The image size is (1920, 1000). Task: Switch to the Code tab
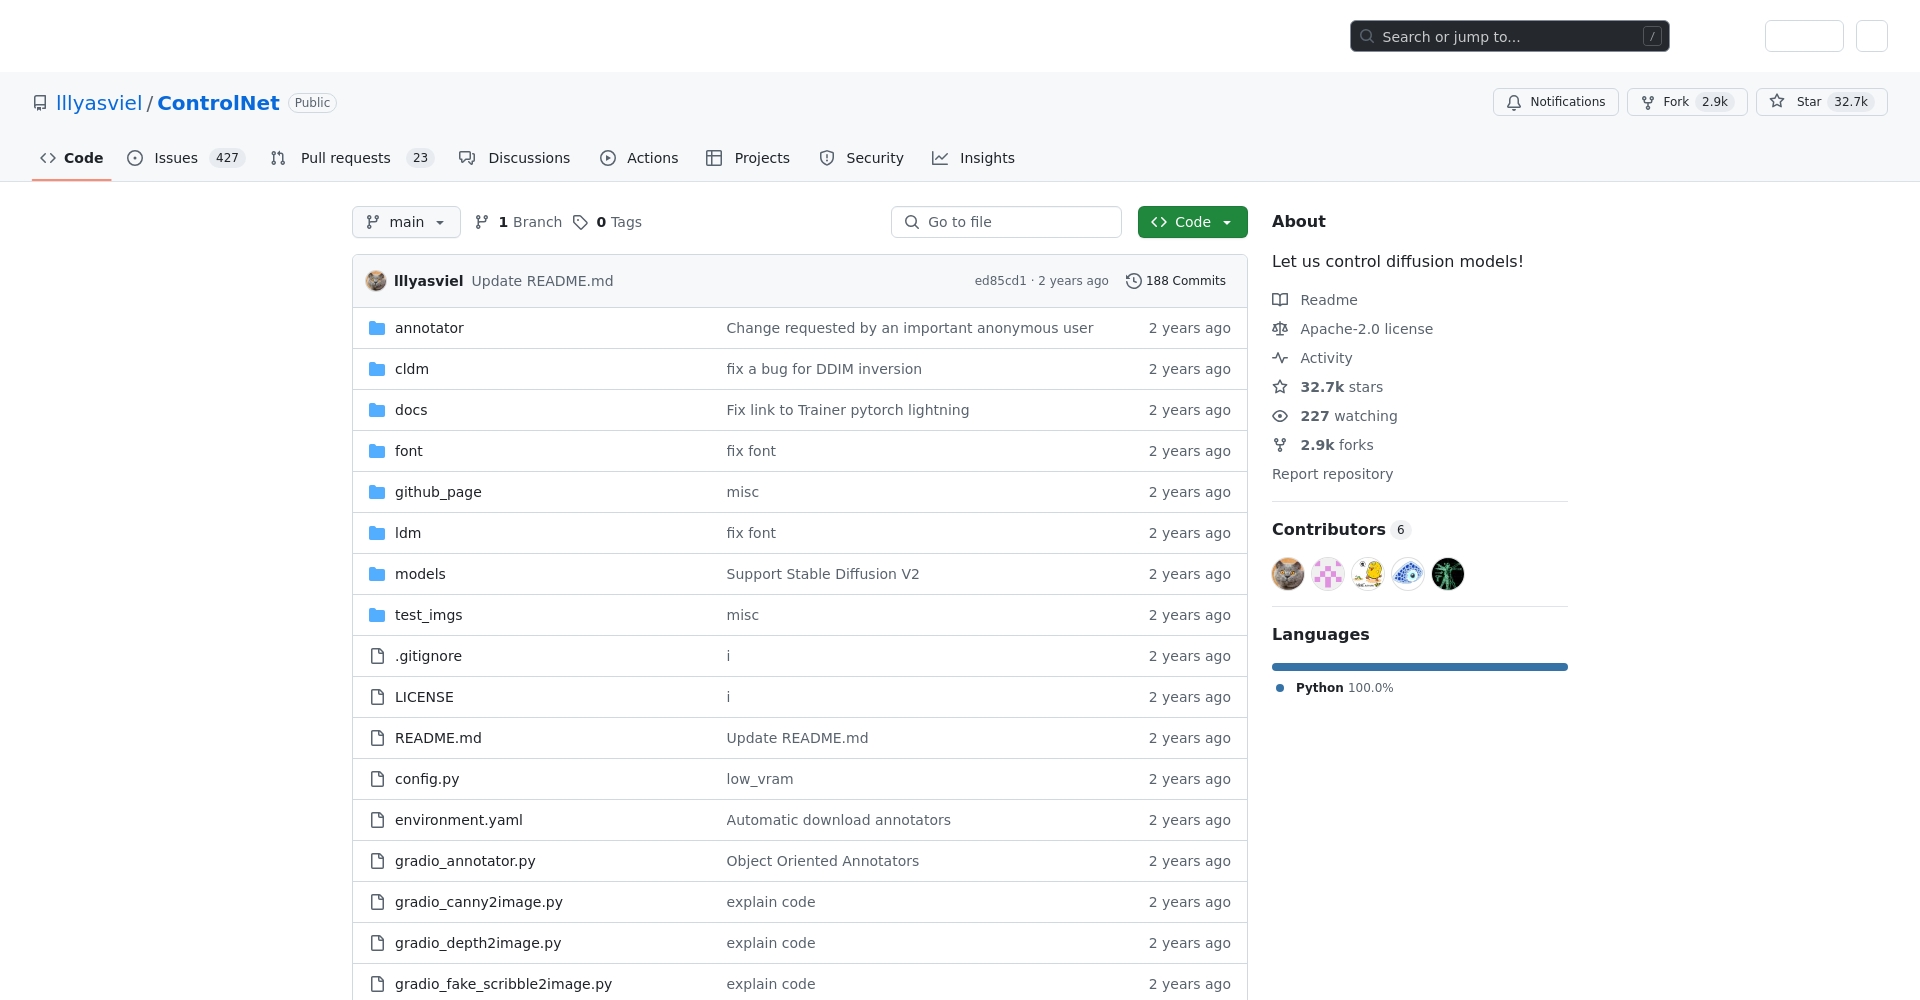71,158
